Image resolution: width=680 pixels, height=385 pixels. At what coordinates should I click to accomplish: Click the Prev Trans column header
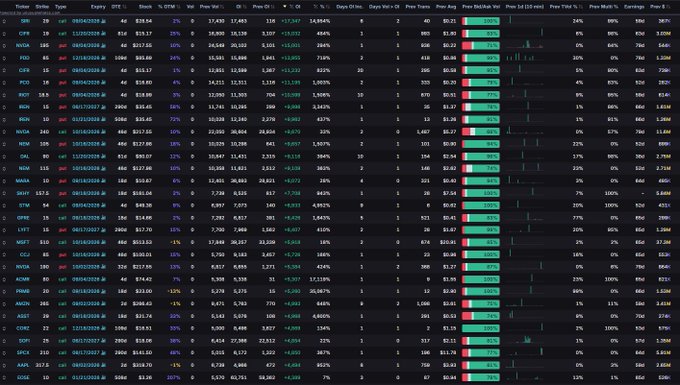point(418,7)
